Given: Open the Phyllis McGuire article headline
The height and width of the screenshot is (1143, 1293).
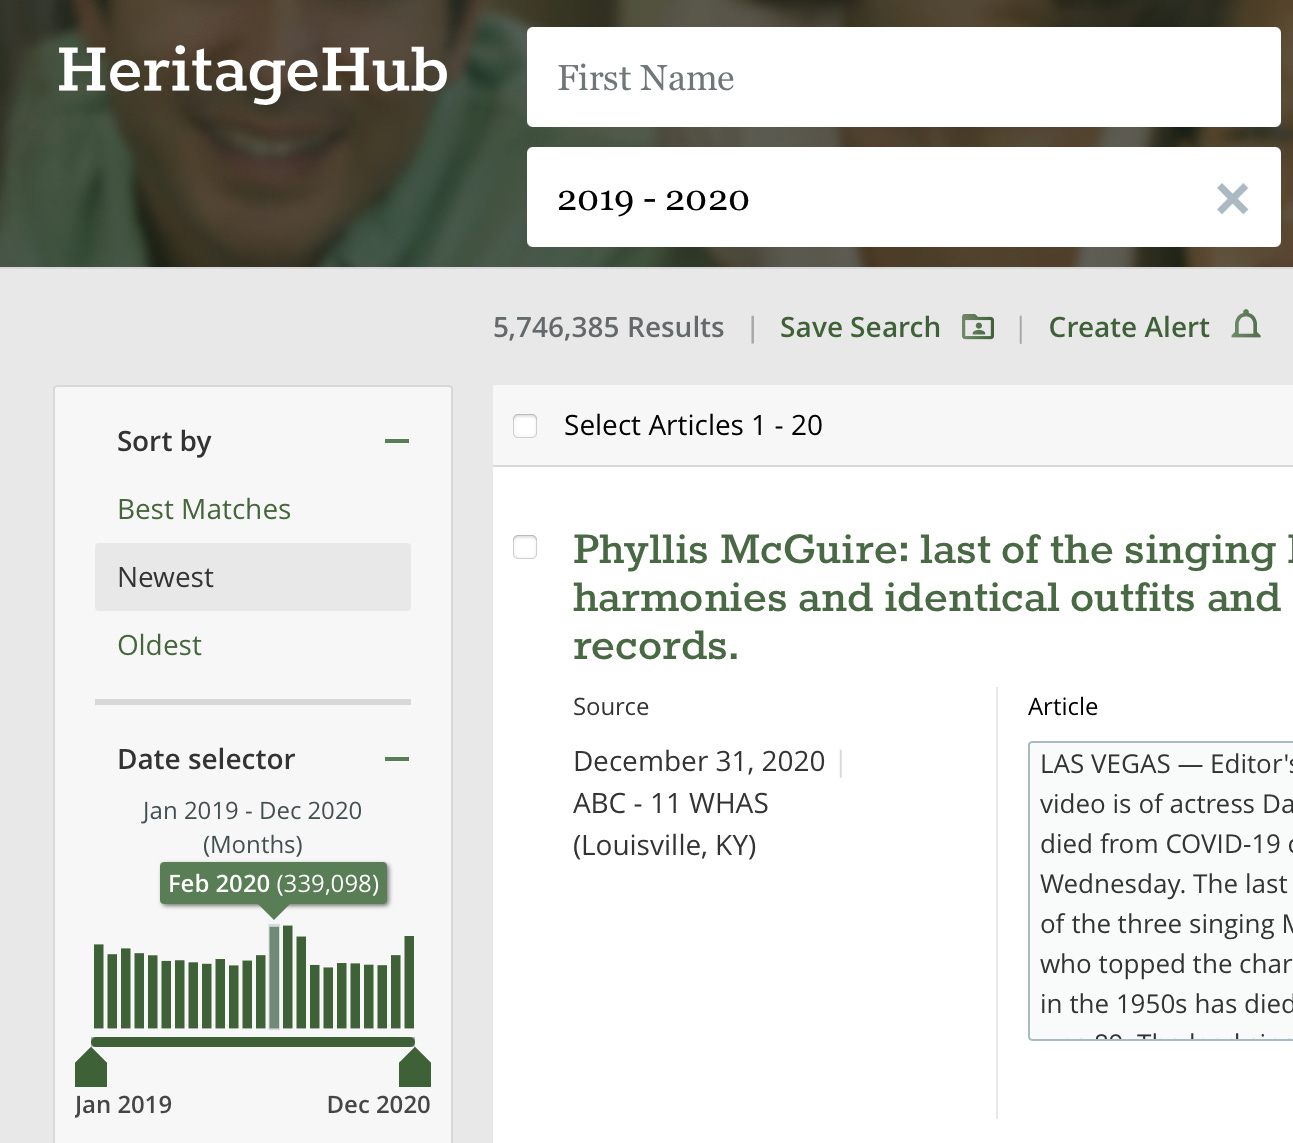Looking at the screenshot, I should pos(932,597).
